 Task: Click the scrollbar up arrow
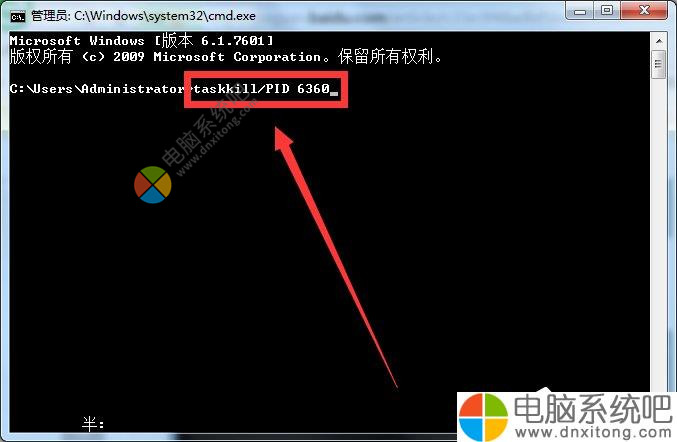659,41
